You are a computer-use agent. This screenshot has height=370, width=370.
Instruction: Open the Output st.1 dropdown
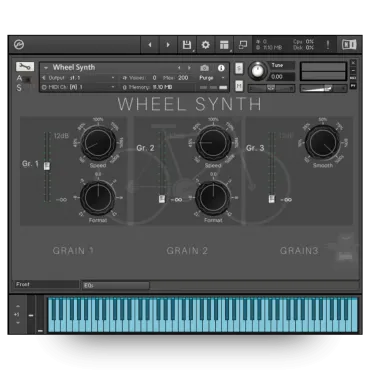click(x=79, y=78)
